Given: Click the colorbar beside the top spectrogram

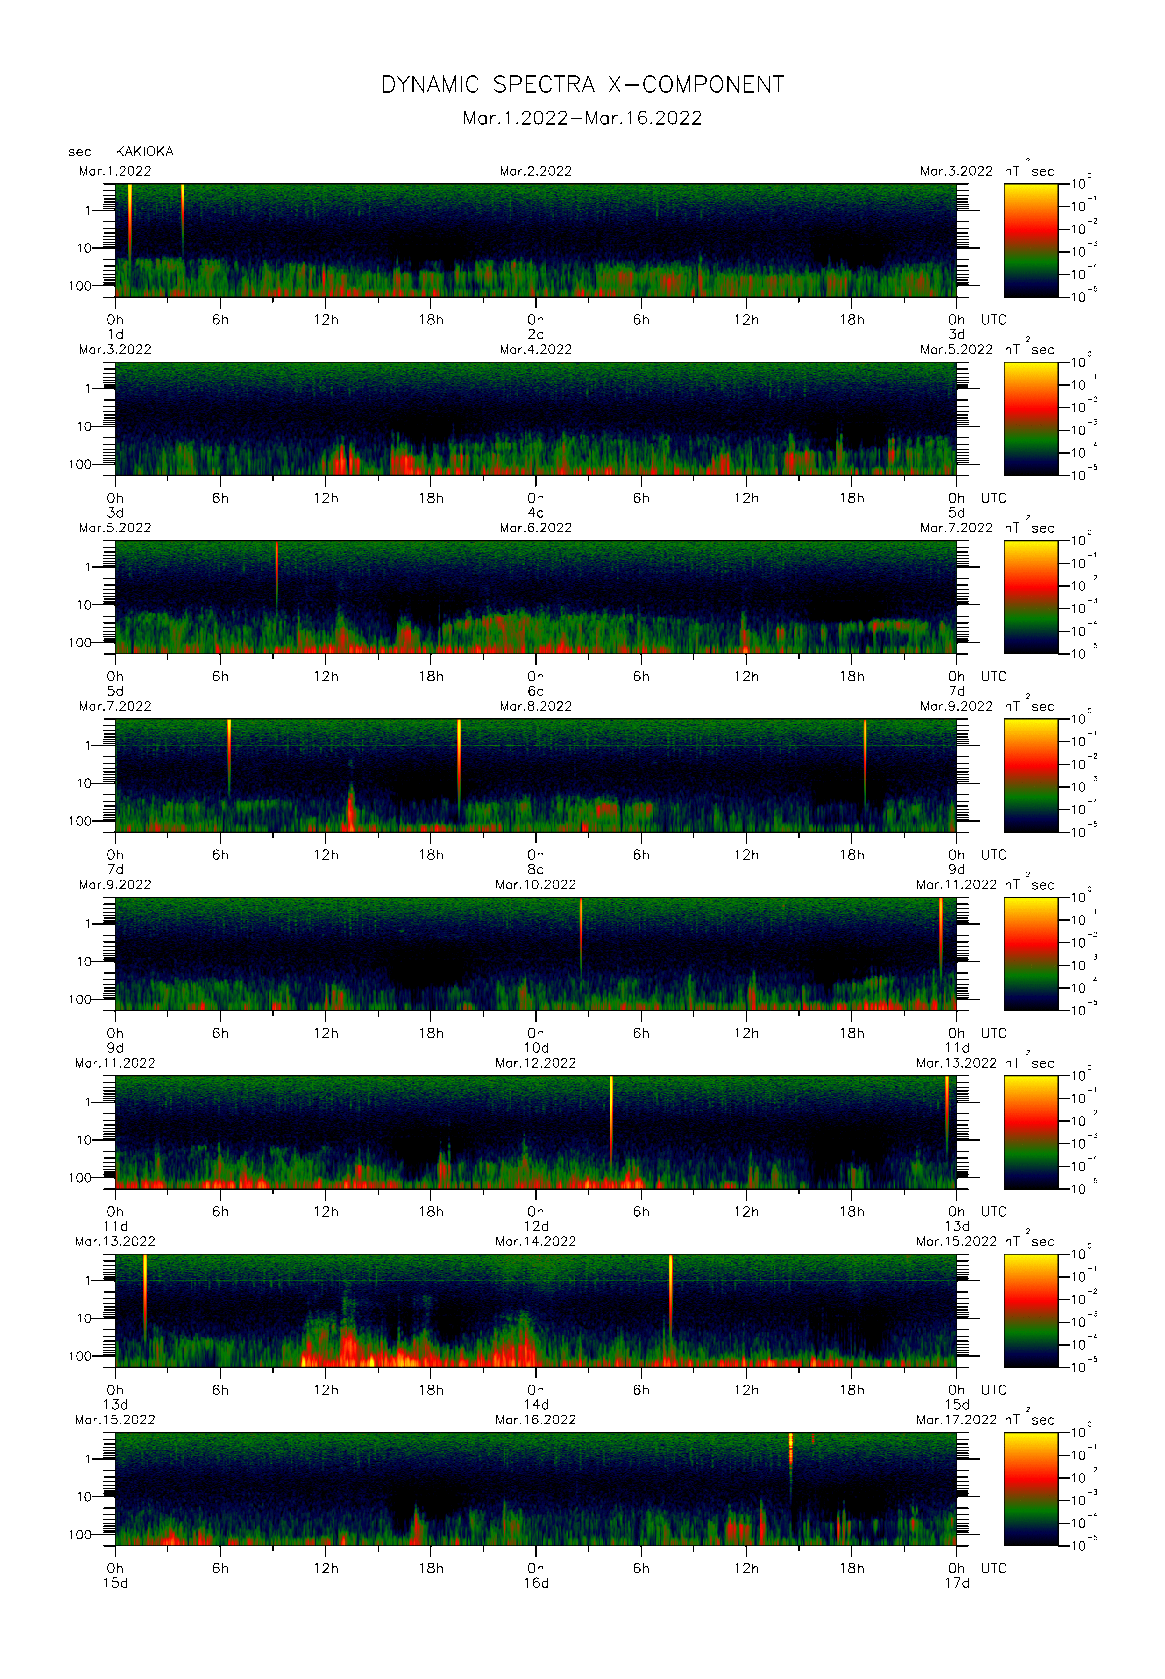Looking at the screenshot, I should tap(1031, 240).
